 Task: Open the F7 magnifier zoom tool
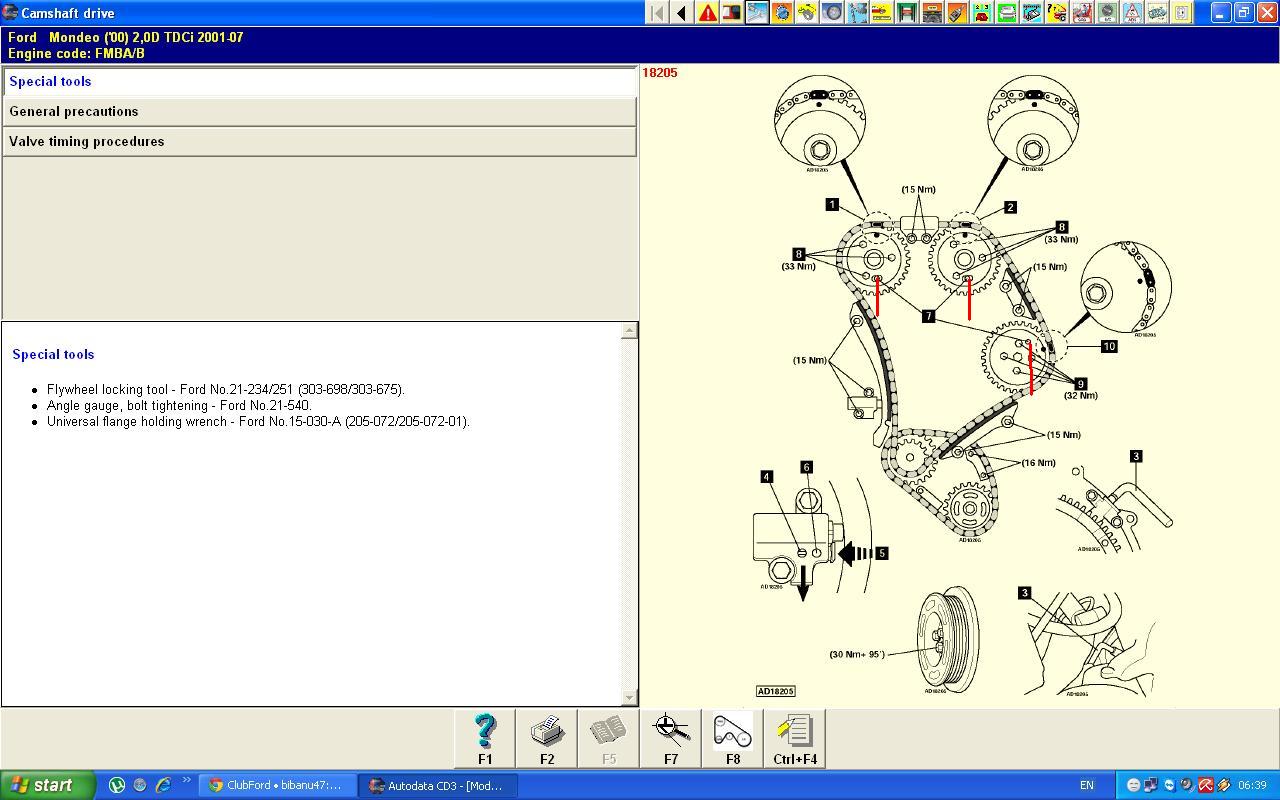tap(671, 738)
